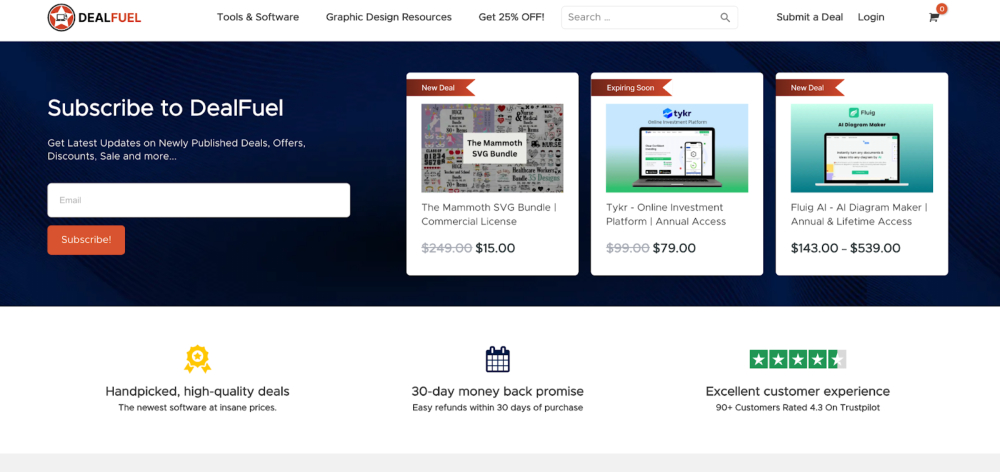This screenshot has height=472, width=1000.
Task: Click 30-day money back promise heading
Action: [497, 391]
